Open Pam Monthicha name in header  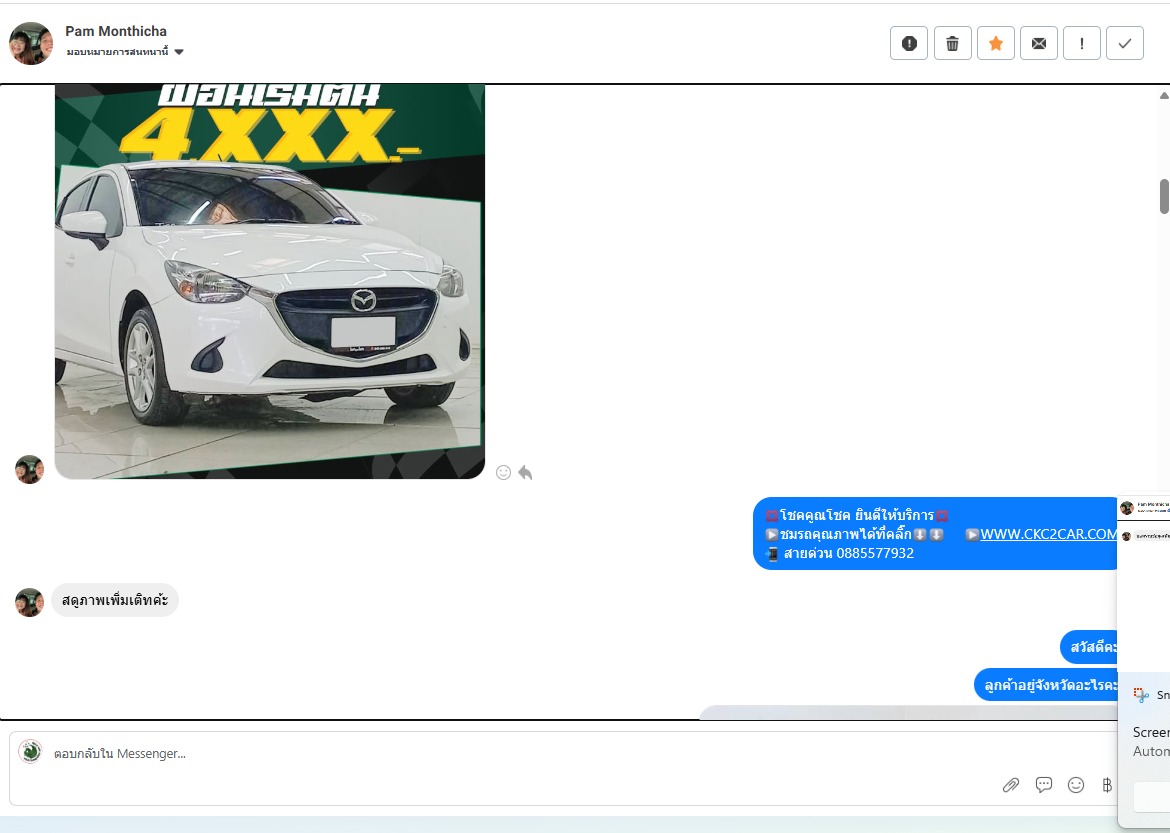coord(116,31)
